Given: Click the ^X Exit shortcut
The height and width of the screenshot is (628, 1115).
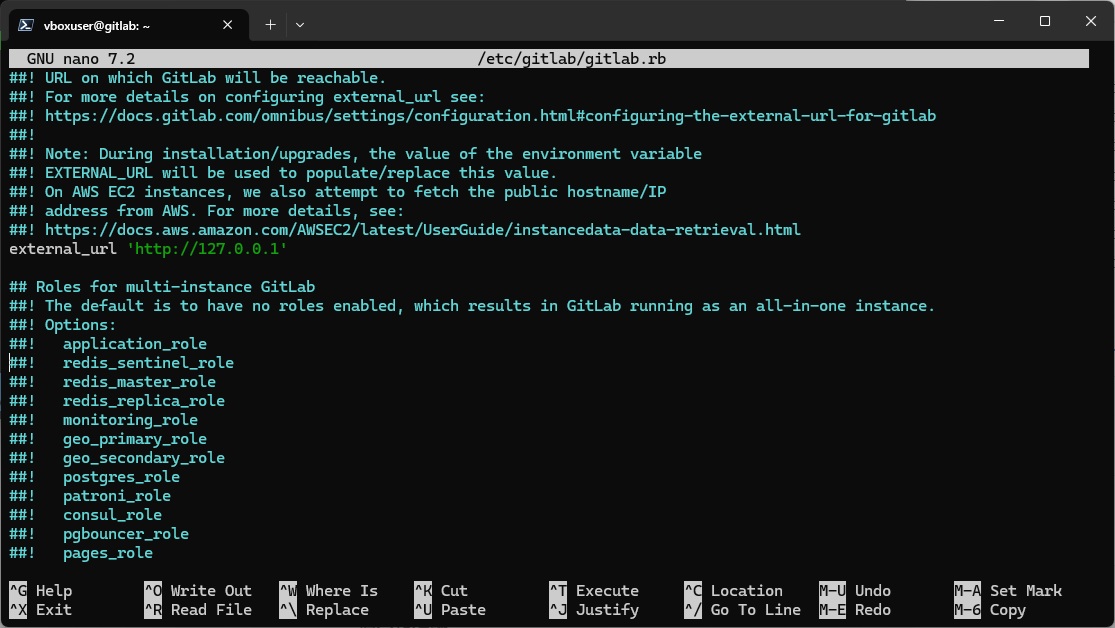Looking at the screenshot, I should 41,610.
